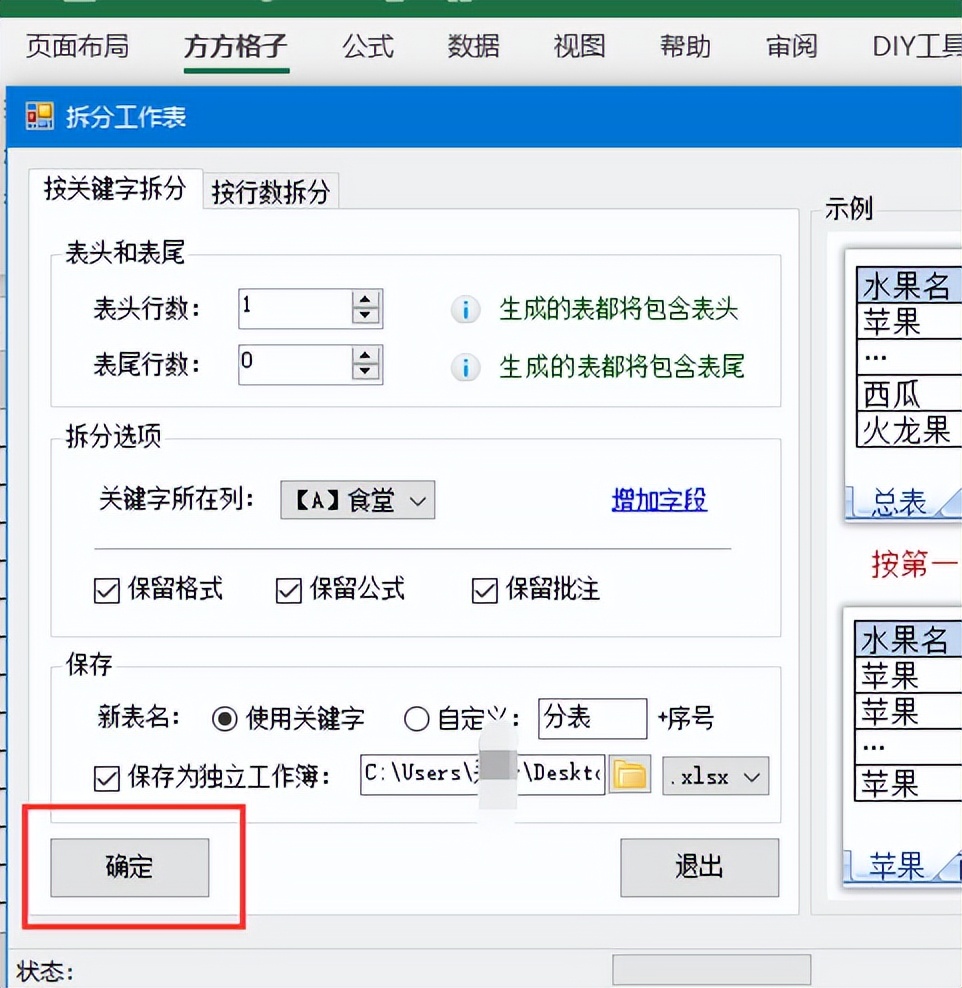
Task: Click the 退出 exit button
Action: tap(698, 868)
